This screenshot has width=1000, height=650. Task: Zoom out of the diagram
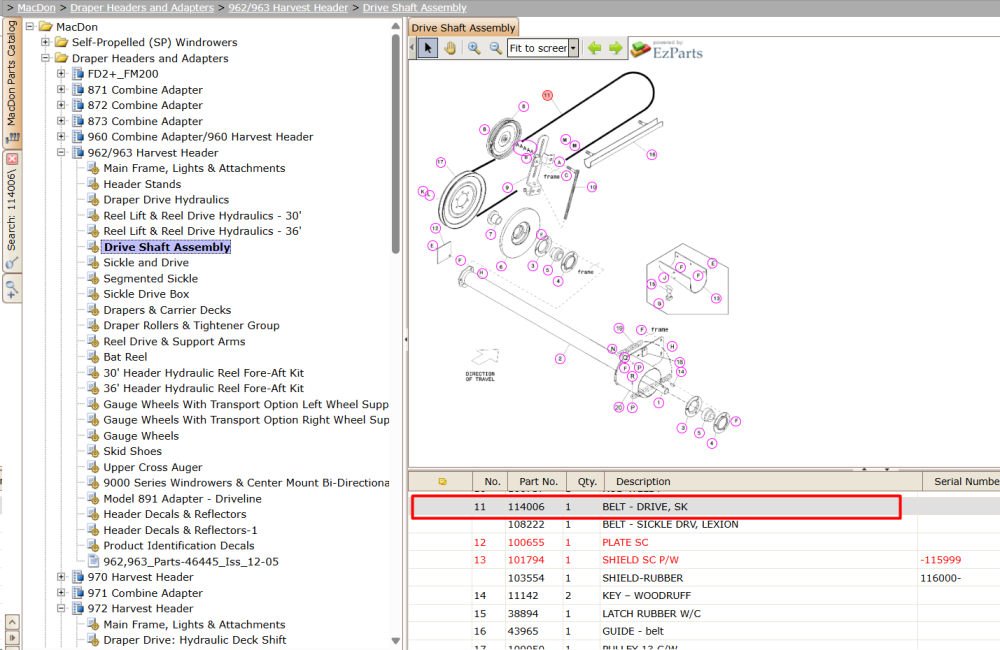(x=496, y=48)
